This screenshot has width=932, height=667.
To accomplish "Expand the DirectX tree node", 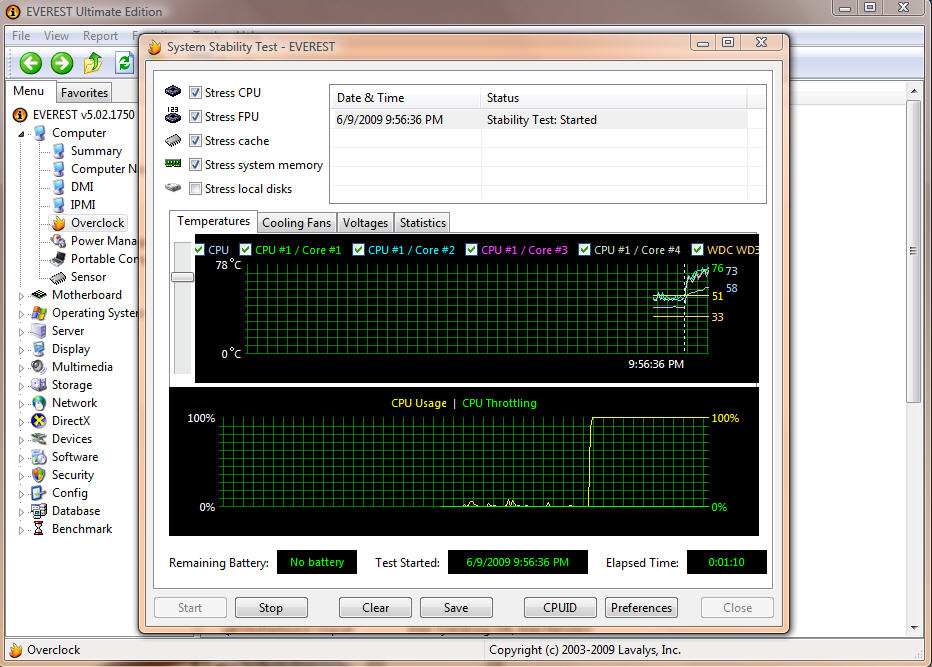I will 21,421.
